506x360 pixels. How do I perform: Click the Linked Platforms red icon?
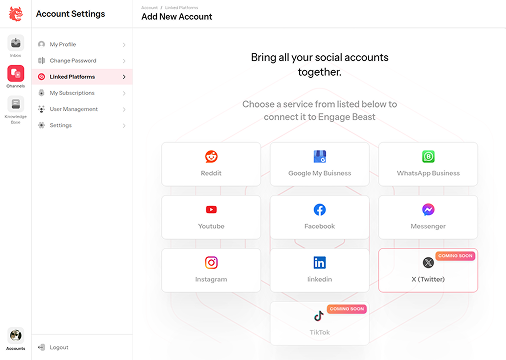(x=41, y=77)
